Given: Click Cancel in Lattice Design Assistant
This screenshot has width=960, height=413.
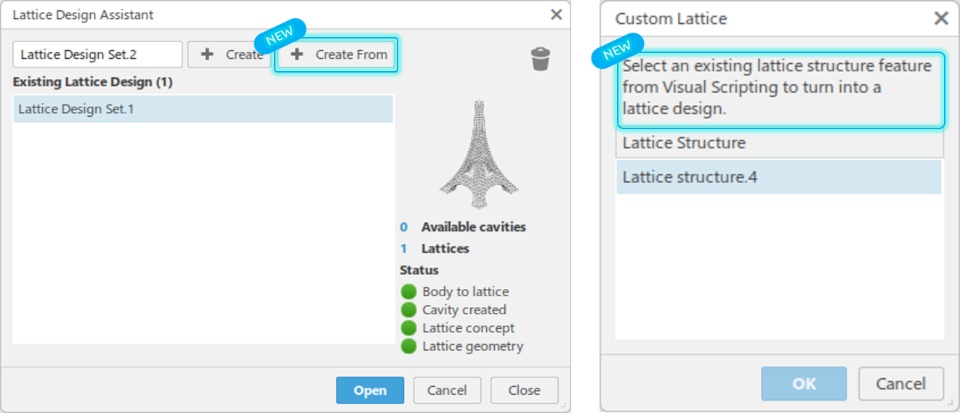Looking at the screenshot, I should click(x=447, y=390).
